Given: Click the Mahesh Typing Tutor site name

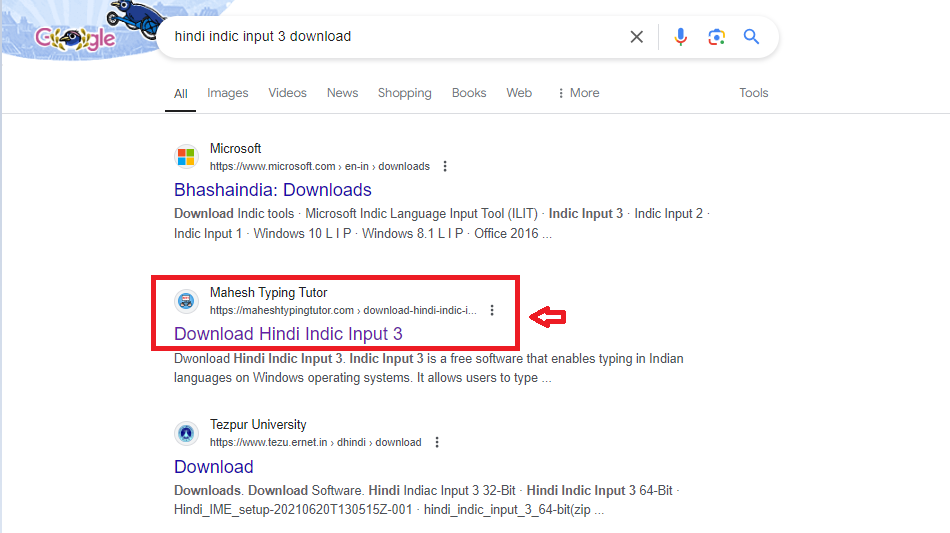Looking at the screenshot, I should [268, 293].
